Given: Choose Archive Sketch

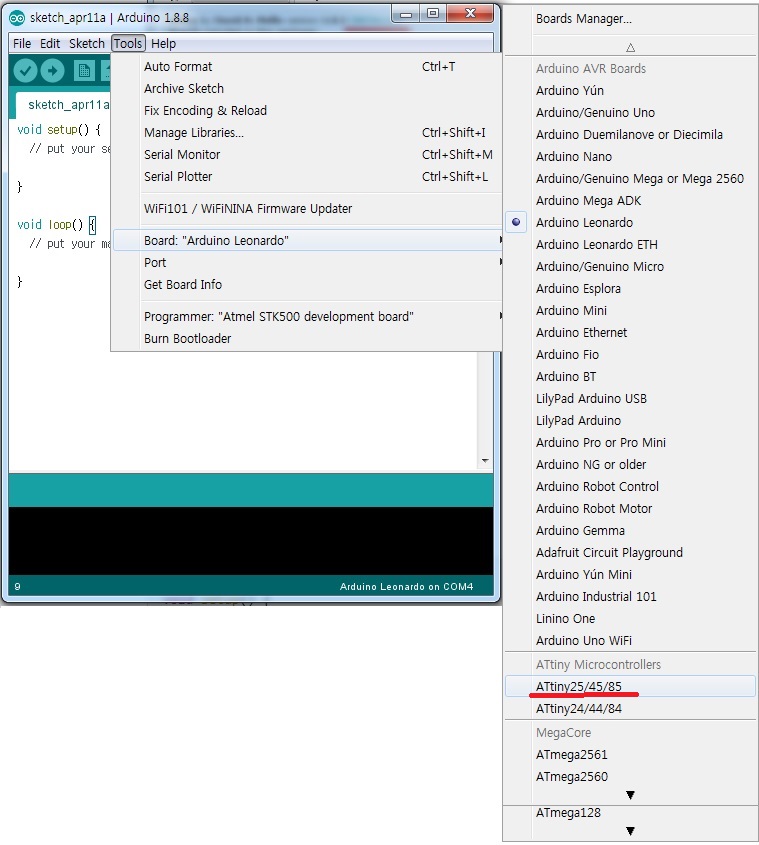Looking at the screenshot, I should [x=307, y=89].
